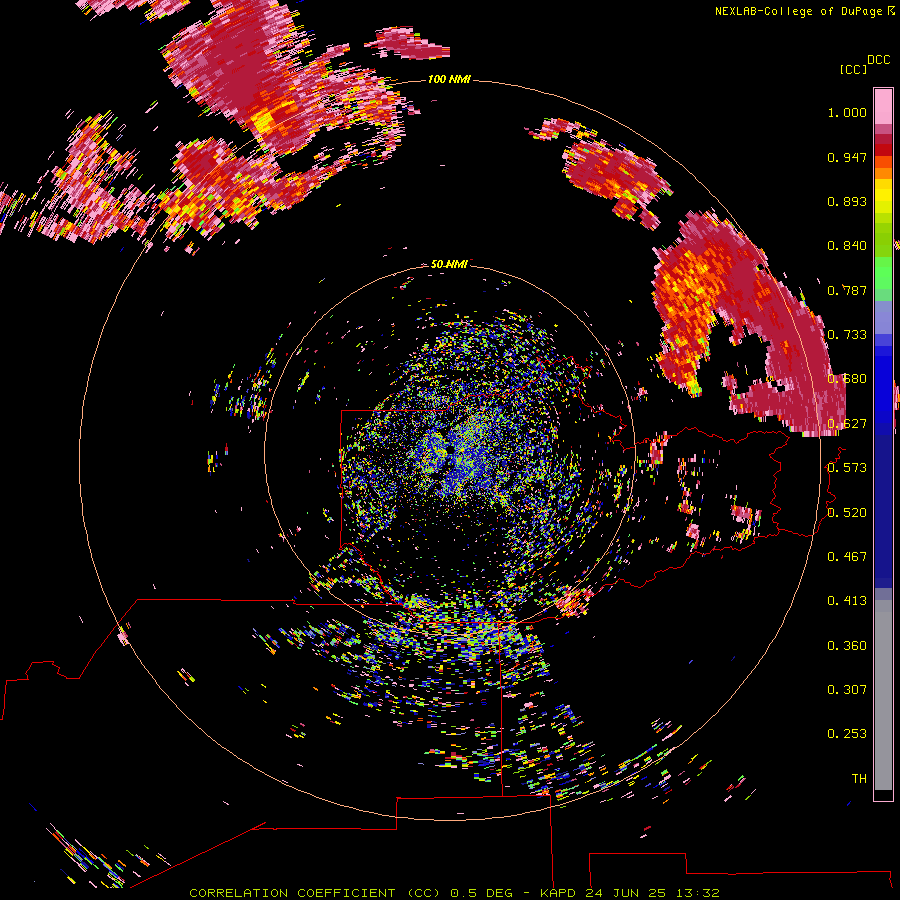Click the 0.840 scale value
900x900 pixels.
pos(847,246)
